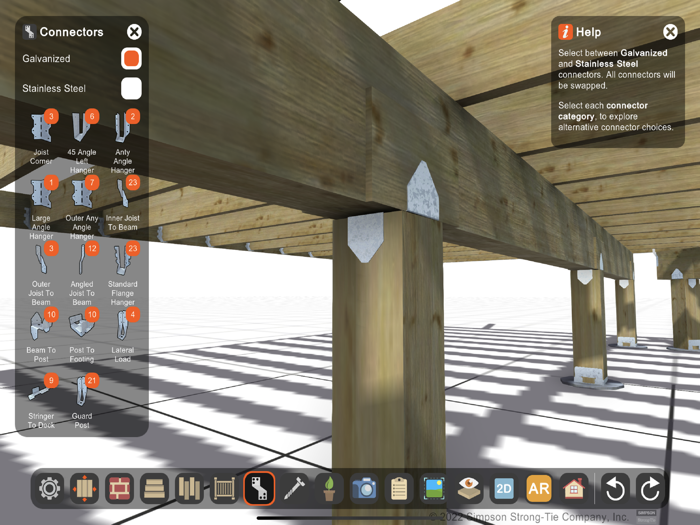
Task: Open the Beam To Post connector category
Action: pyautogui.click(x=41, y=336)
